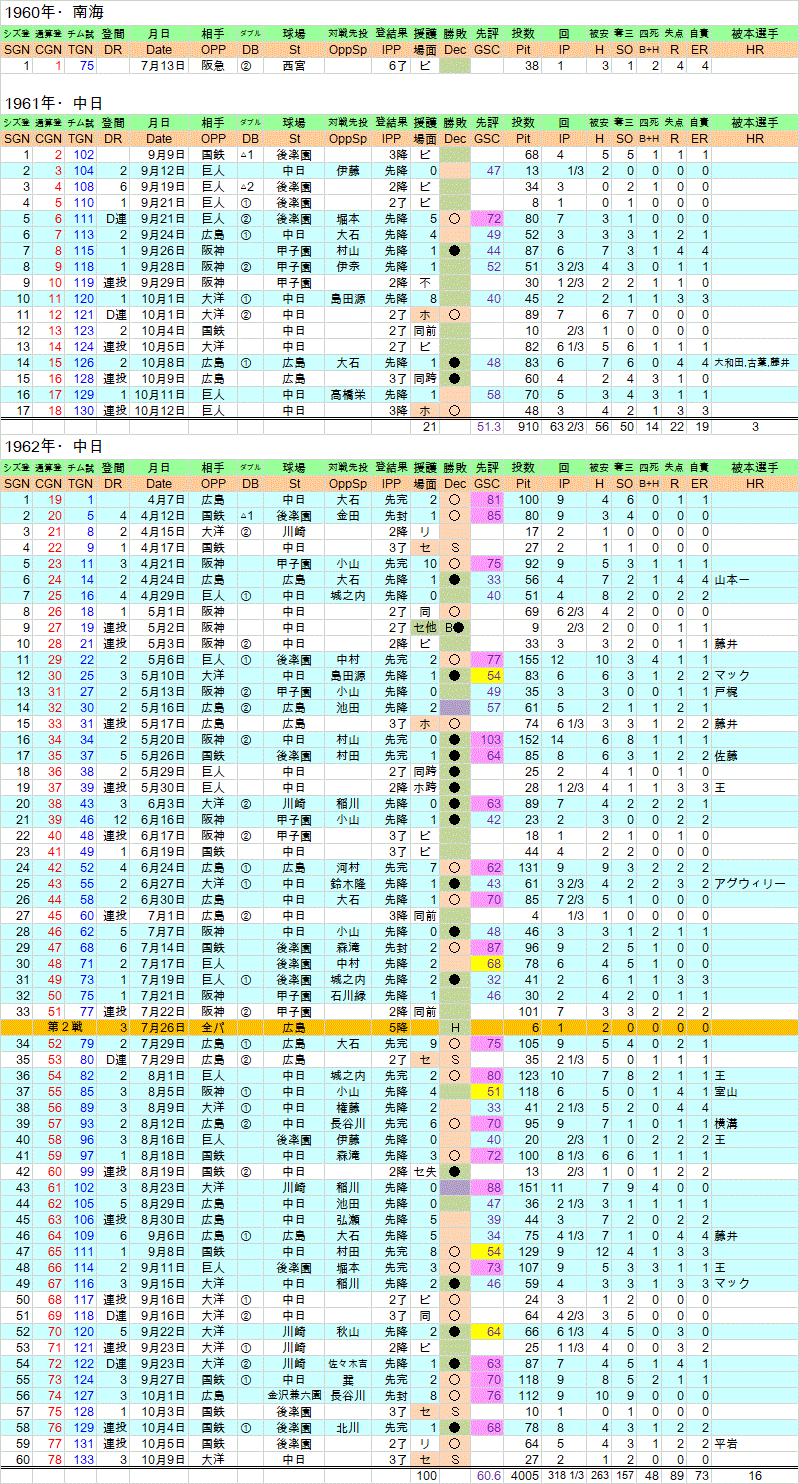The width and height of the screenshot is (799, 1484).
Task: Click the yellow game score cell "68"
Action: [493, 964]
